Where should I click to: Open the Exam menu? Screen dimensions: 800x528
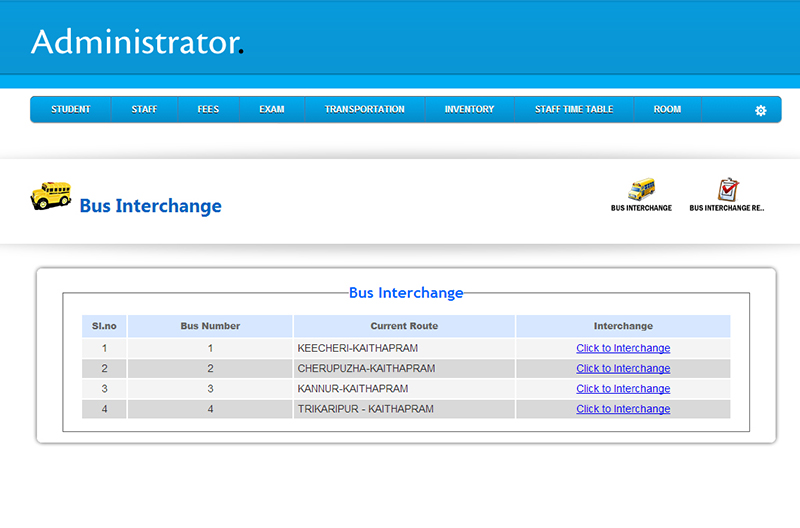[272, 109]
